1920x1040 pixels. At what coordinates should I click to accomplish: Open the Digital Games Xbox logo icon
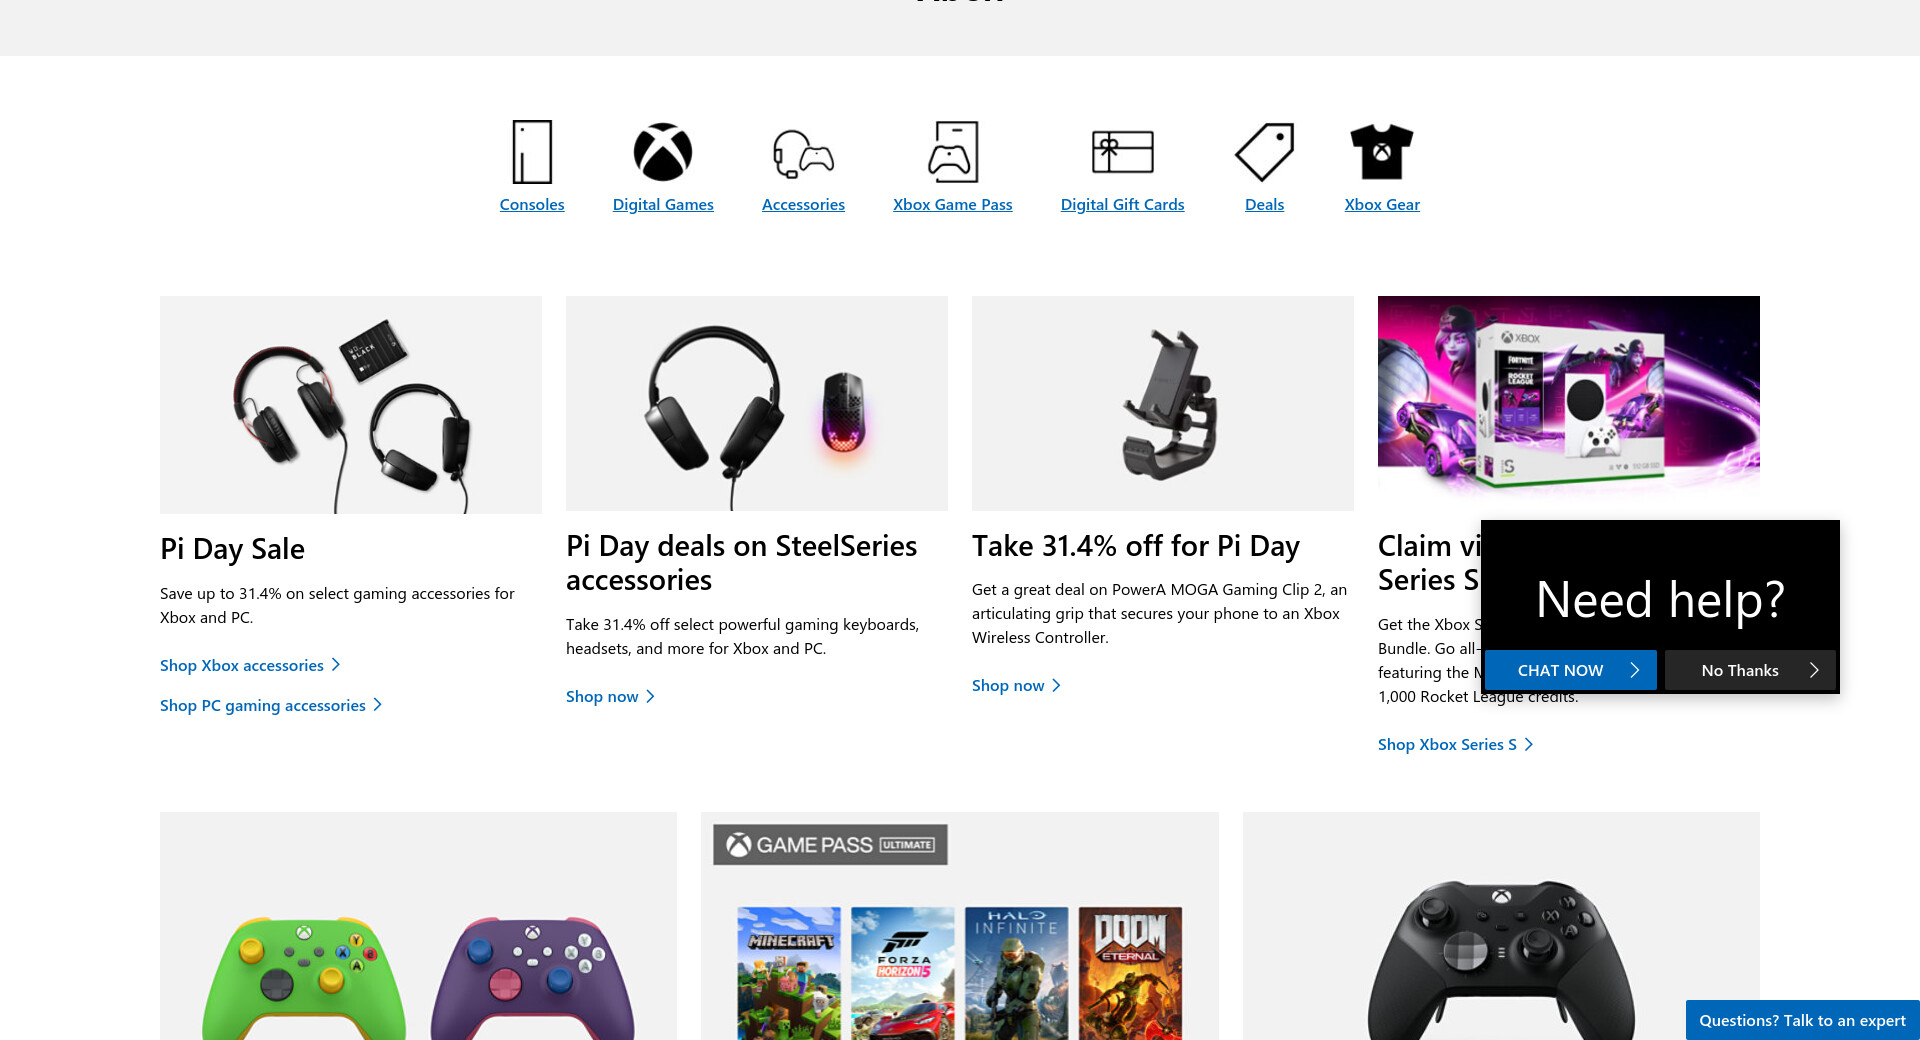(x=663, y=152)
